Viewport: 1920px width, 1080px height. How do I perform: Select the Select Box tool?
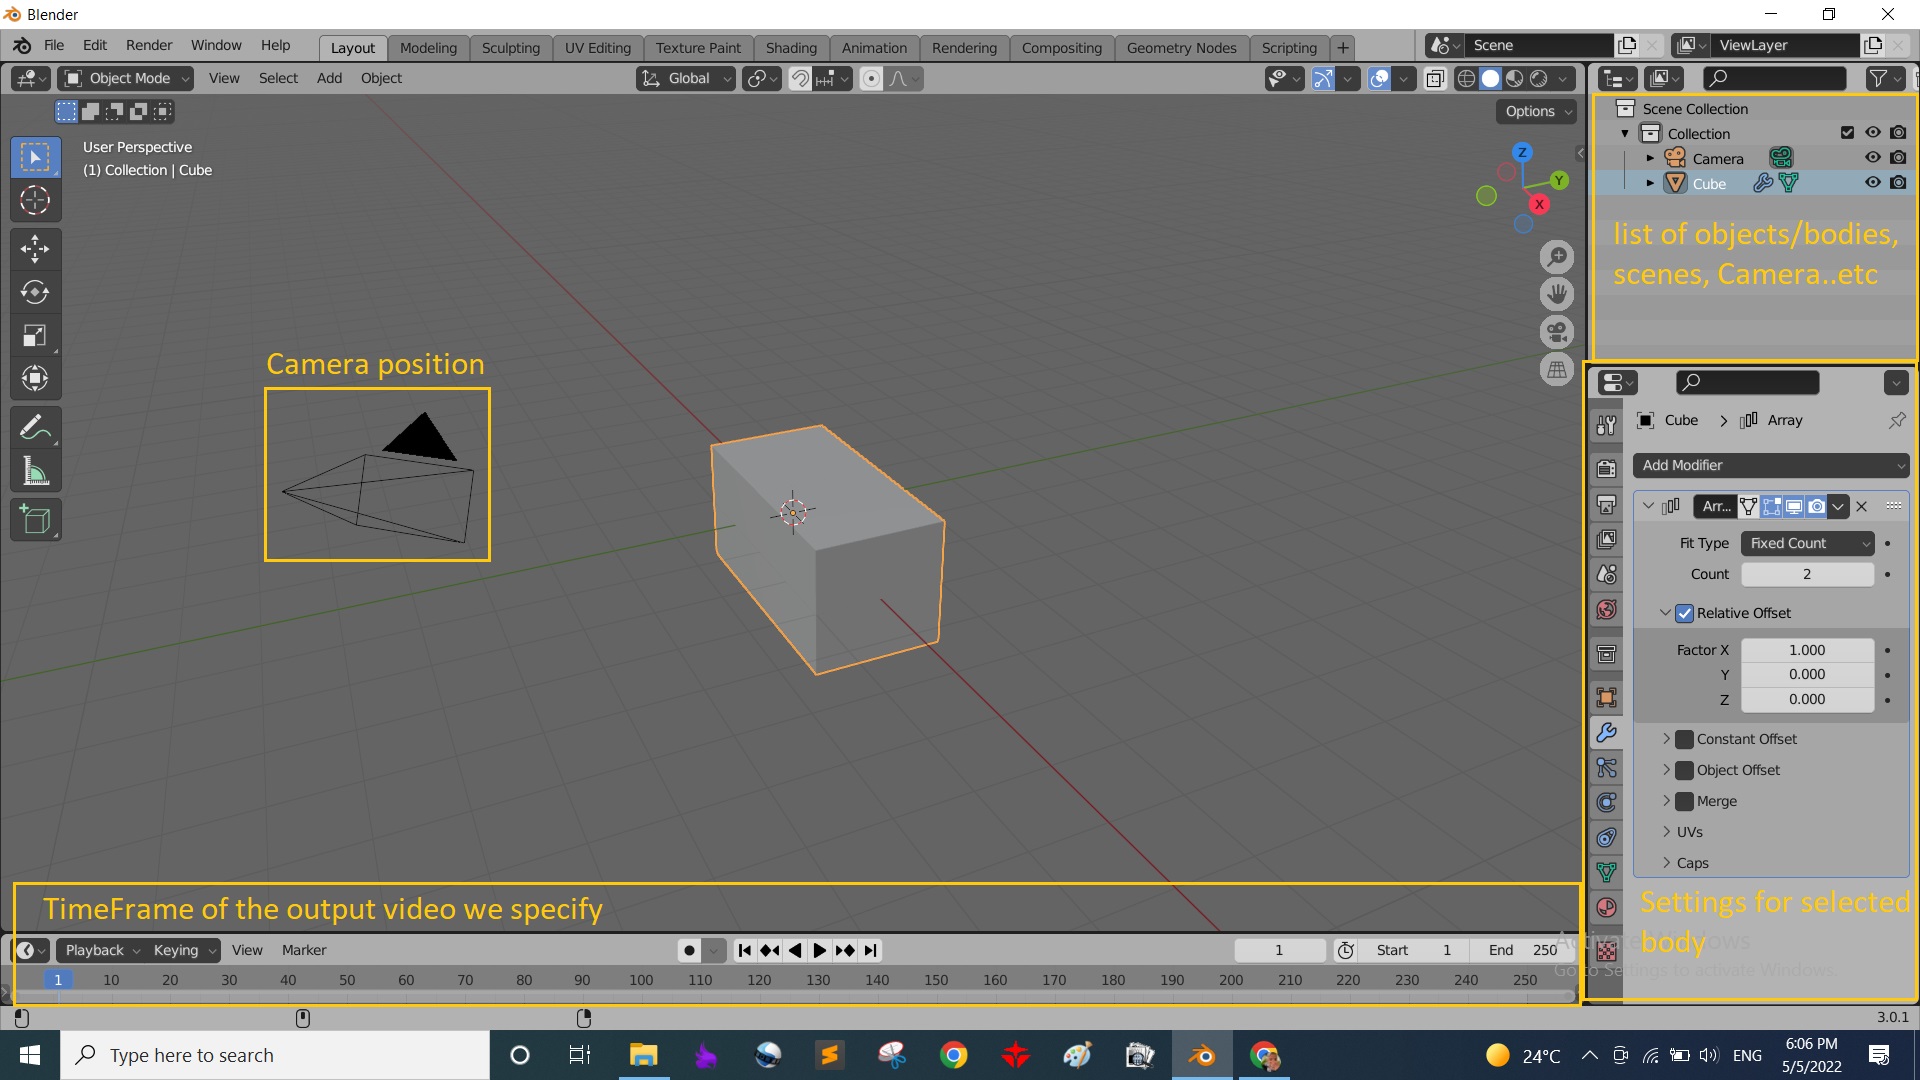coord(35,157)
